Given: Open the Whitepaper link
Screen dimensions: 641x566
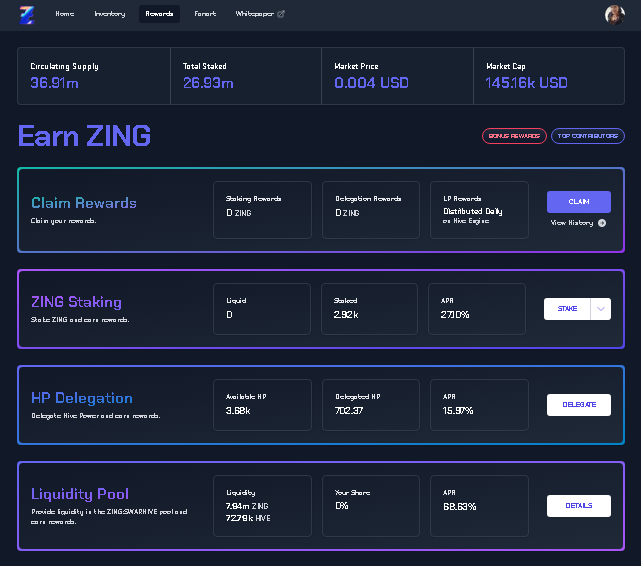Looking at the screenshot, I should pyautogui.click(x=254, y=14).
